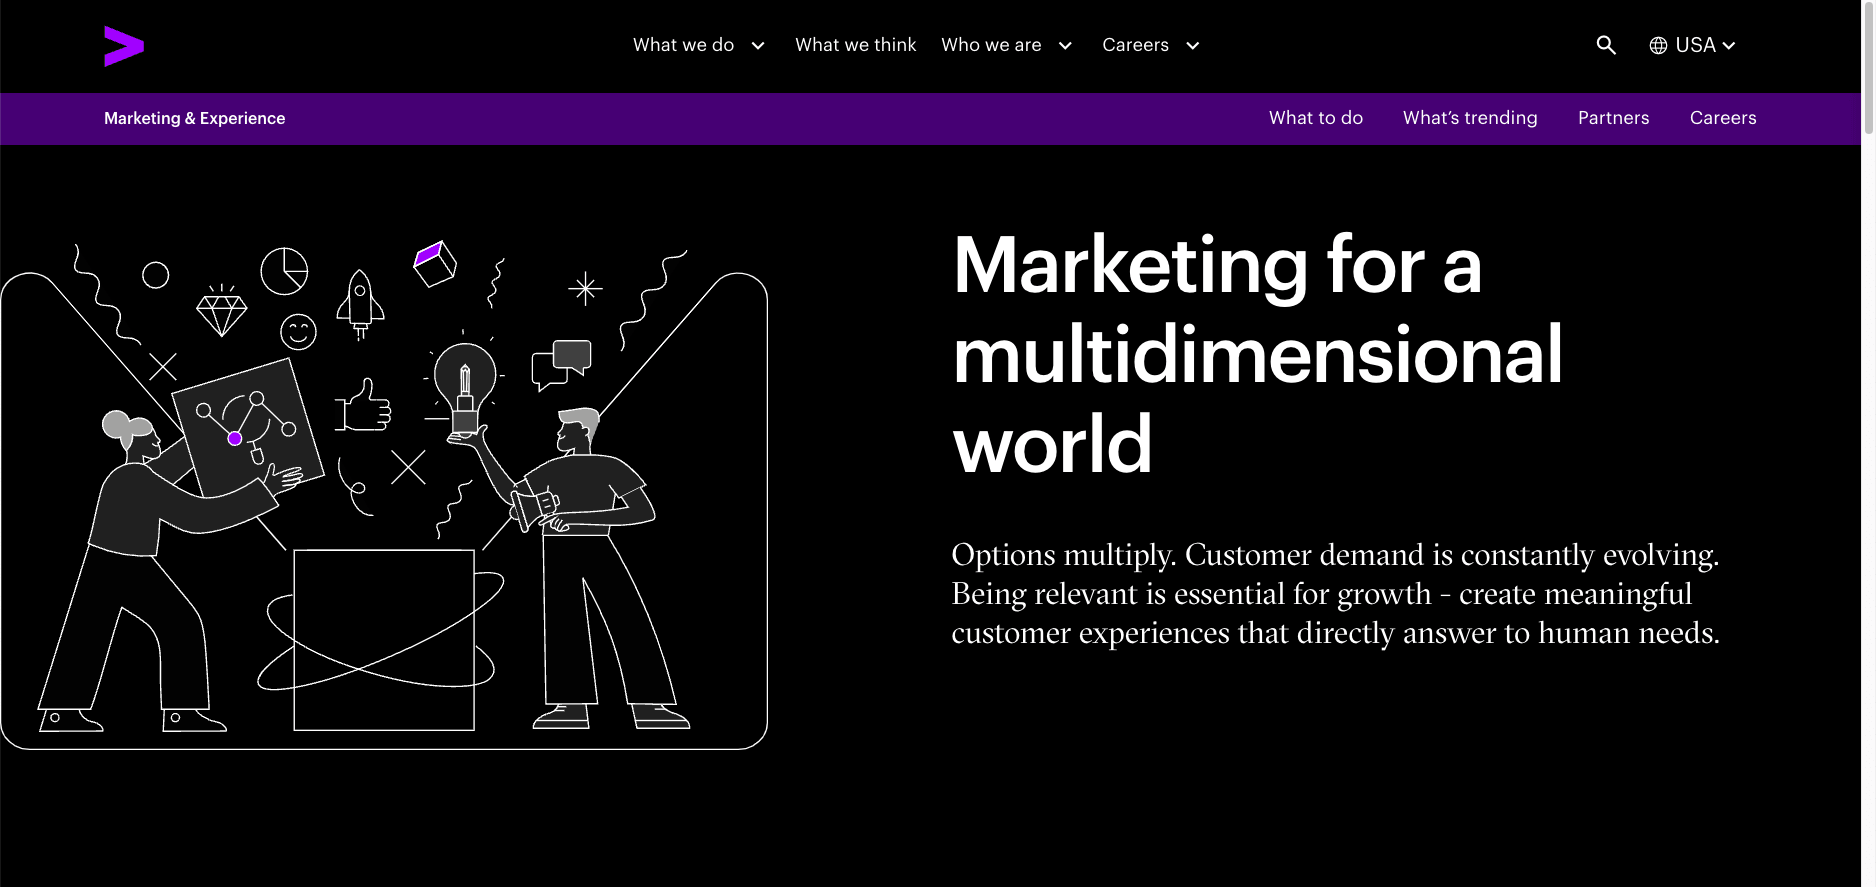Viewport: 1876px width, 887px height.
Task: Jump to What's trending section
Action: [x=1469, y=118]
